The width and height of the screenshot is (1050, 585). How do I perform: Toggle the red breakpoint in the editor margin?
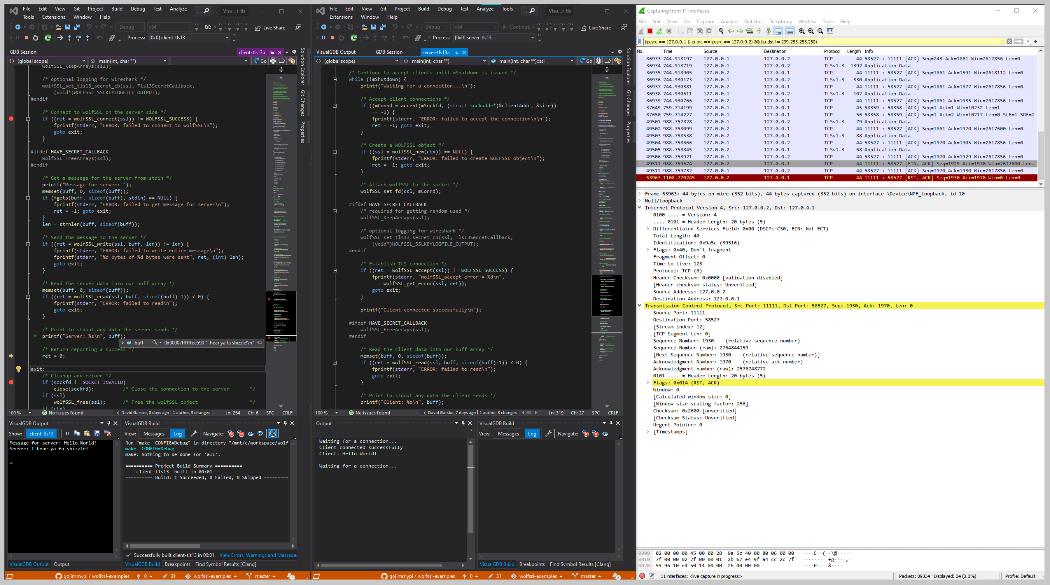pyautogui.click(x=9, y=120)
